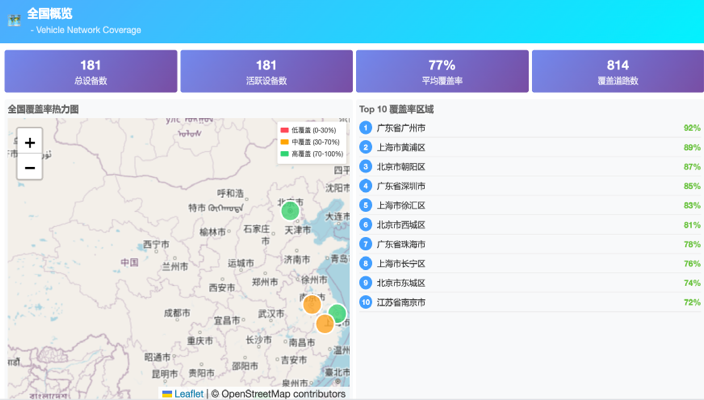Select the 广东省深圳市 region name
This screenshot has width=704, height=400.
click(x=401, y=186)
